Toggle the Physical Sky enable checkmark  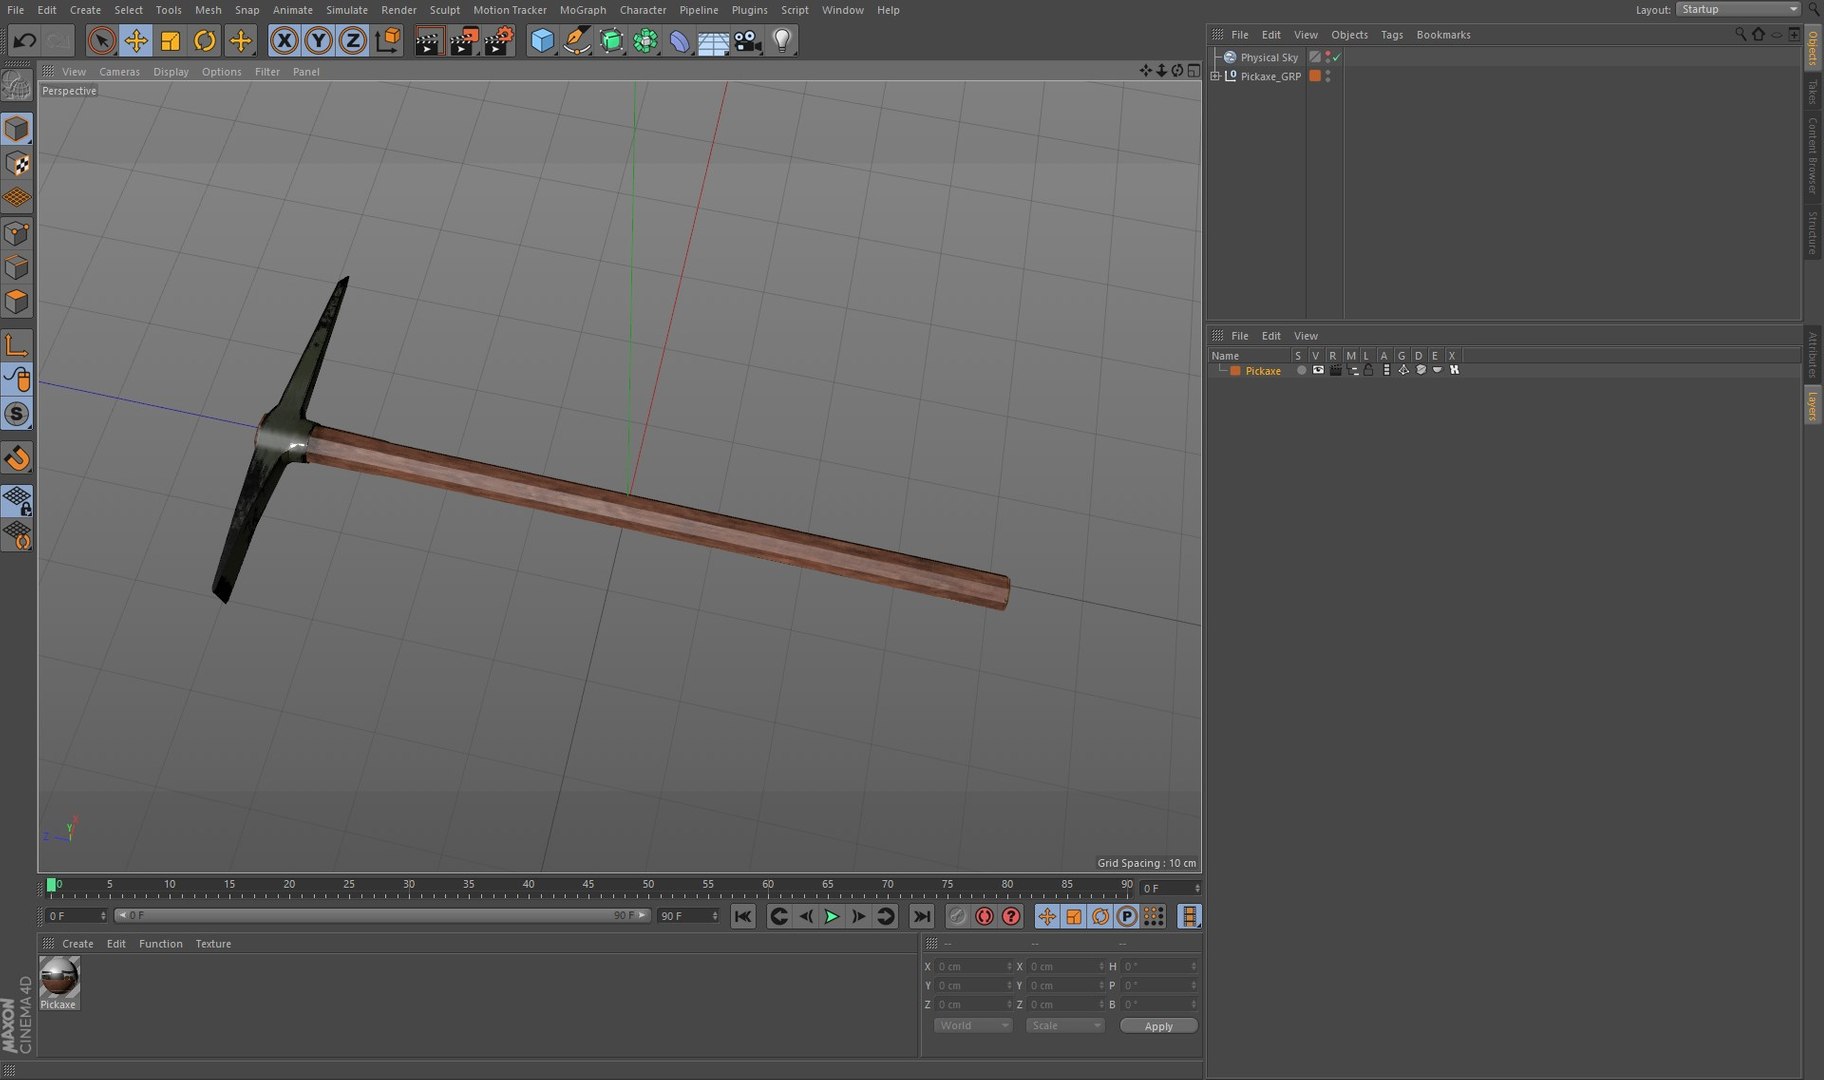pyautogui.click(x=1337, y=58)
